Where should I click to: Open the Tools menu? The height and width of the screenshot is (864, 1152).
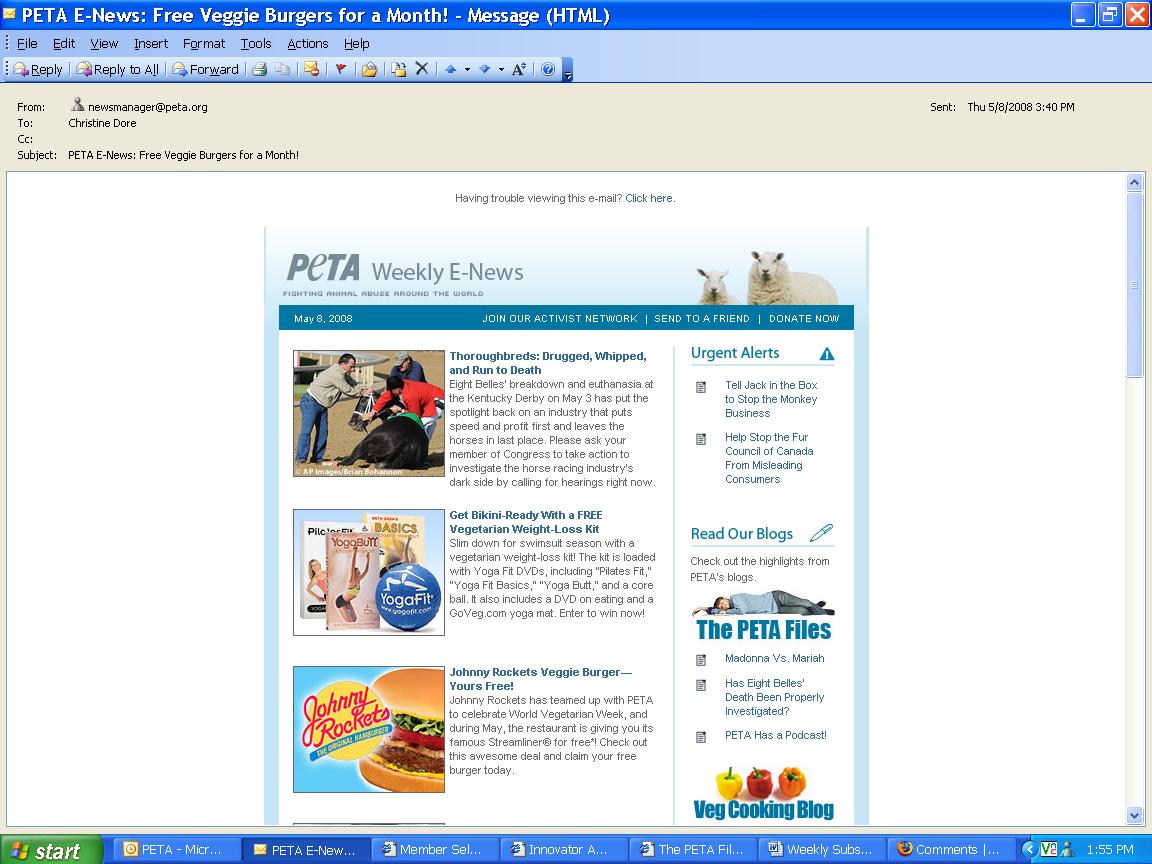[255, 43]
